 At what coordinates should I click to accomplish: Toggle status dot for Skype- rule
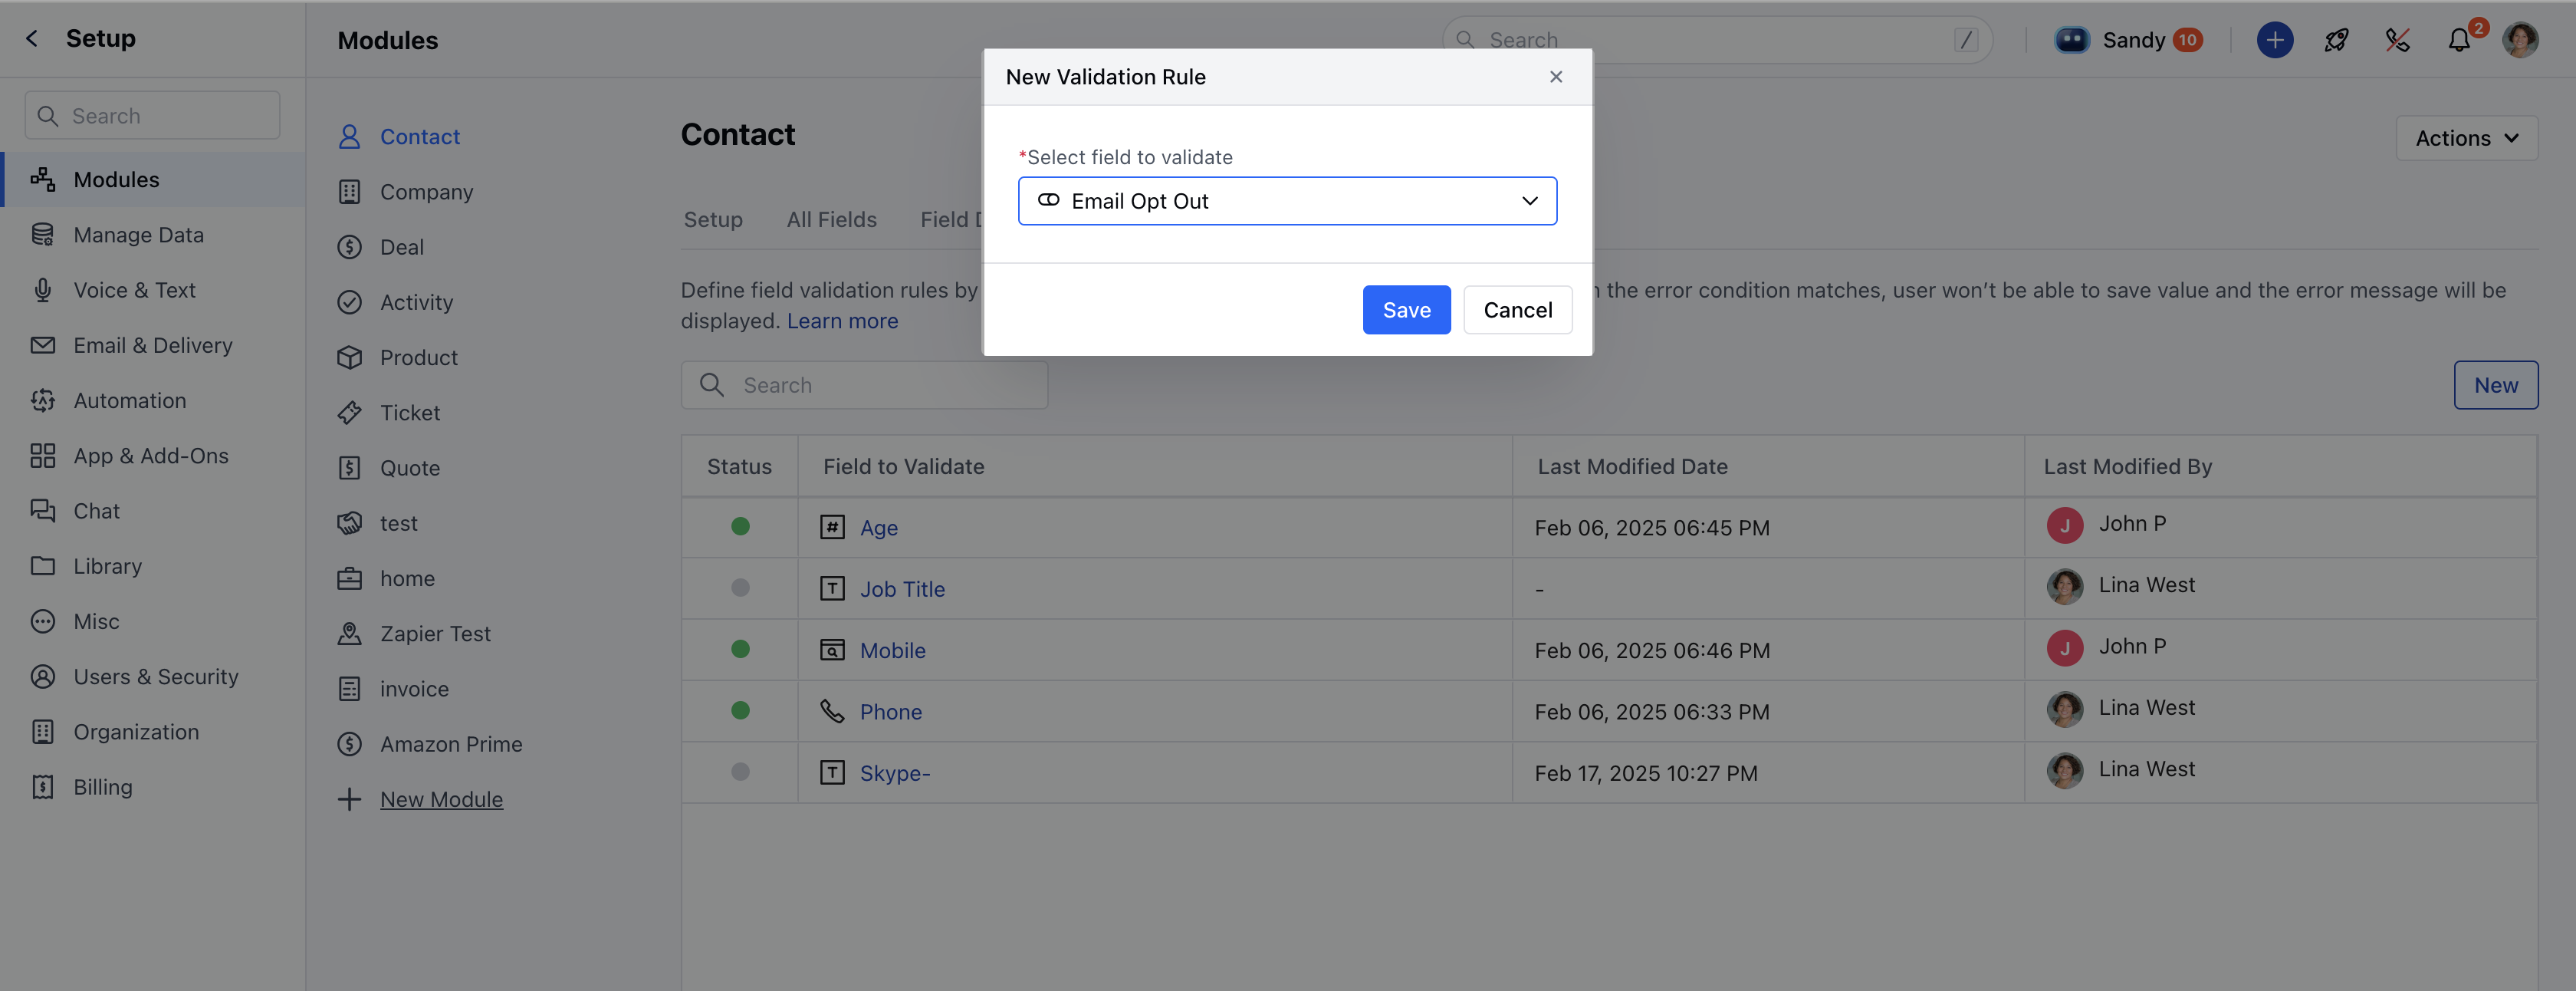coord(740,772)
